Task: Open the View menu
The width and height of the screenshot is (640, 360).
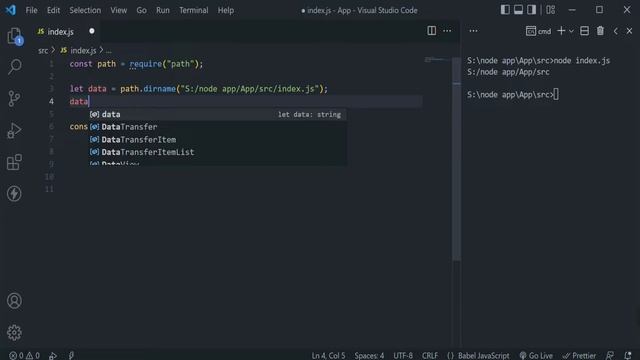Action: click(x=118, y=10)
